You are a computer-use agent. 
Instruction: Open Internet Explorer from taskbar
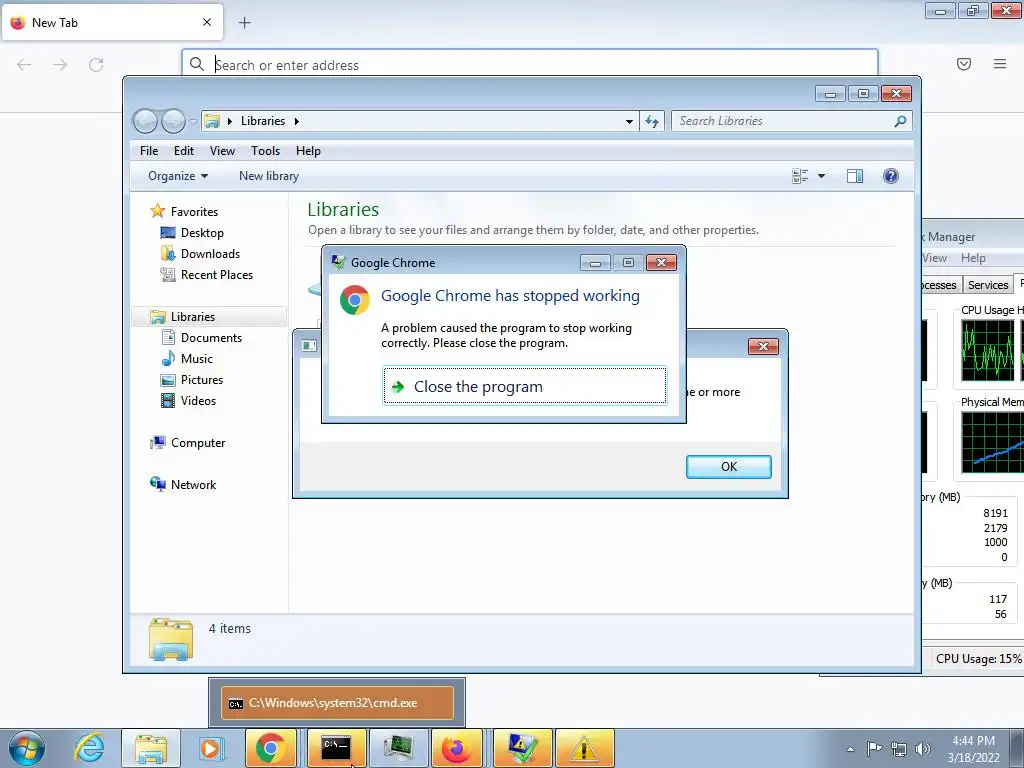pyautogui.click(x=89, y=748)
